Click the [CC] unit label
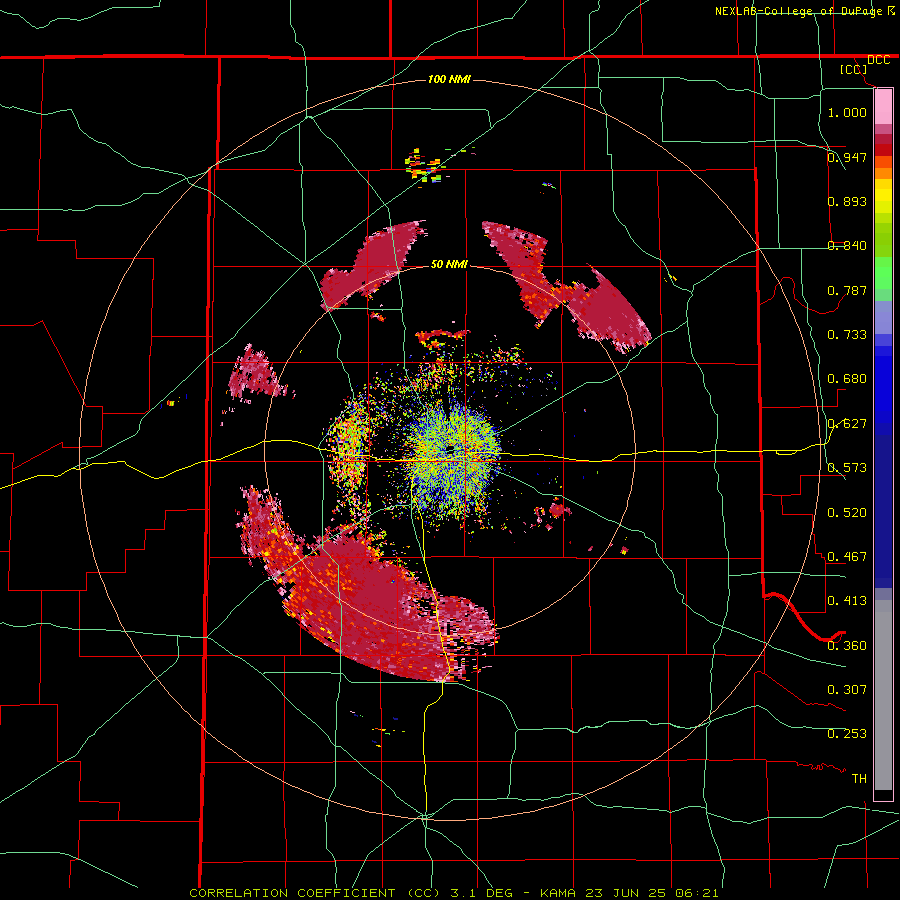Image resolution: width=900 pixels, height=900 pixels. pyautogui.click(x=853, y=69)
